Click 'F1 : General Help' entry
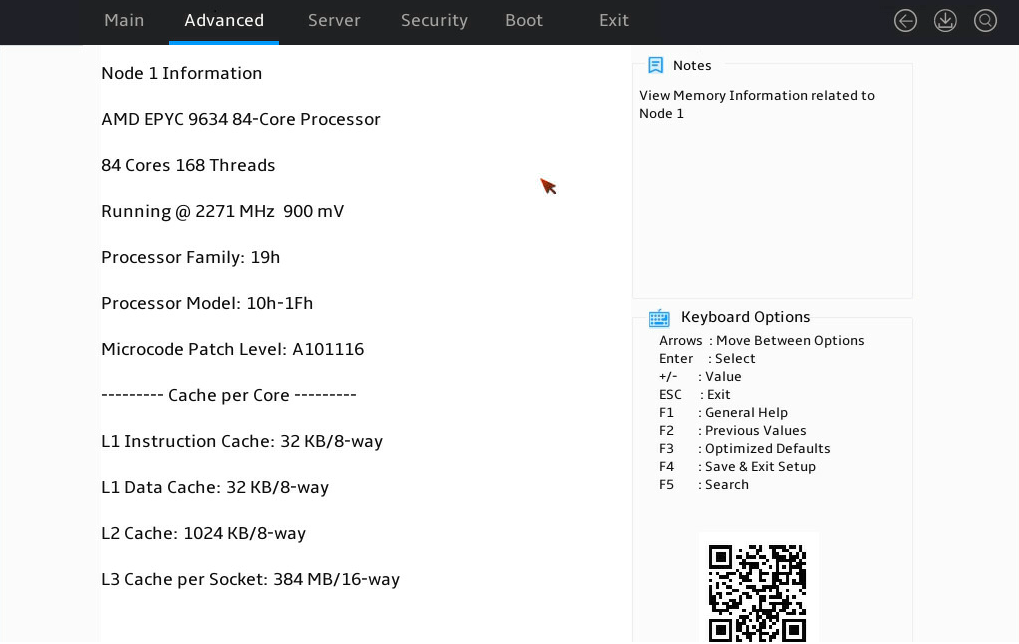The height and width of the screenshot is (644, 1019). pos(723,413)
